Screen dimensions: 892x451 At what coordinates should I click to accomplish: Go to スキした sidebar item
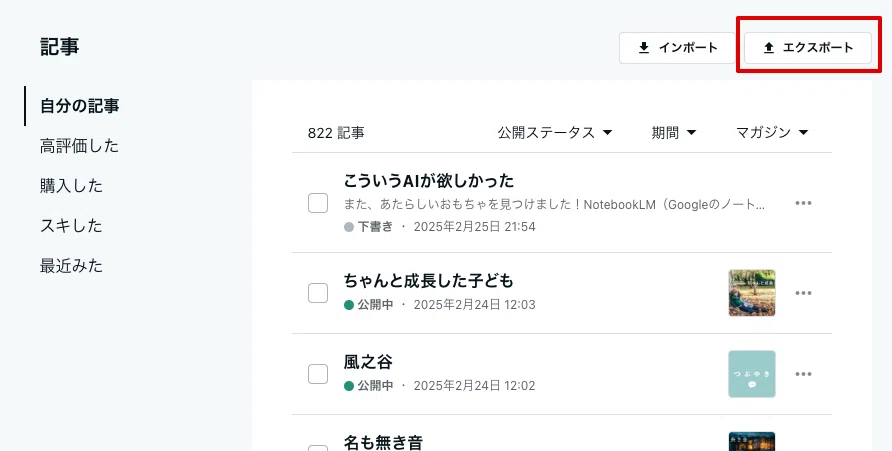(x=71, y=226)
